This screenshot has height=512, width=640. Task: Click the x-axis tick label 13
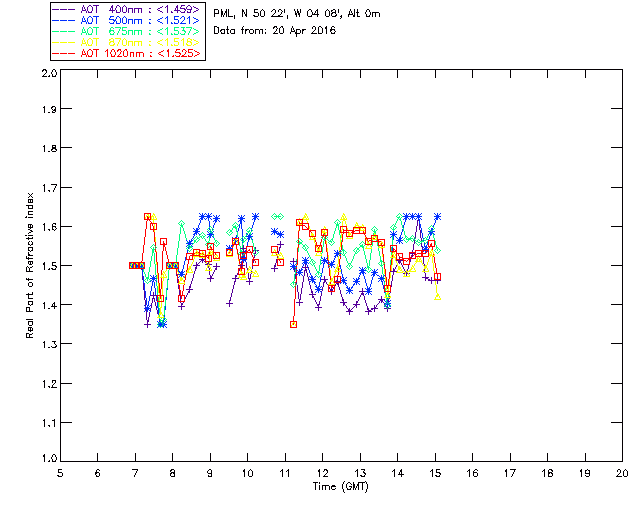360,473
